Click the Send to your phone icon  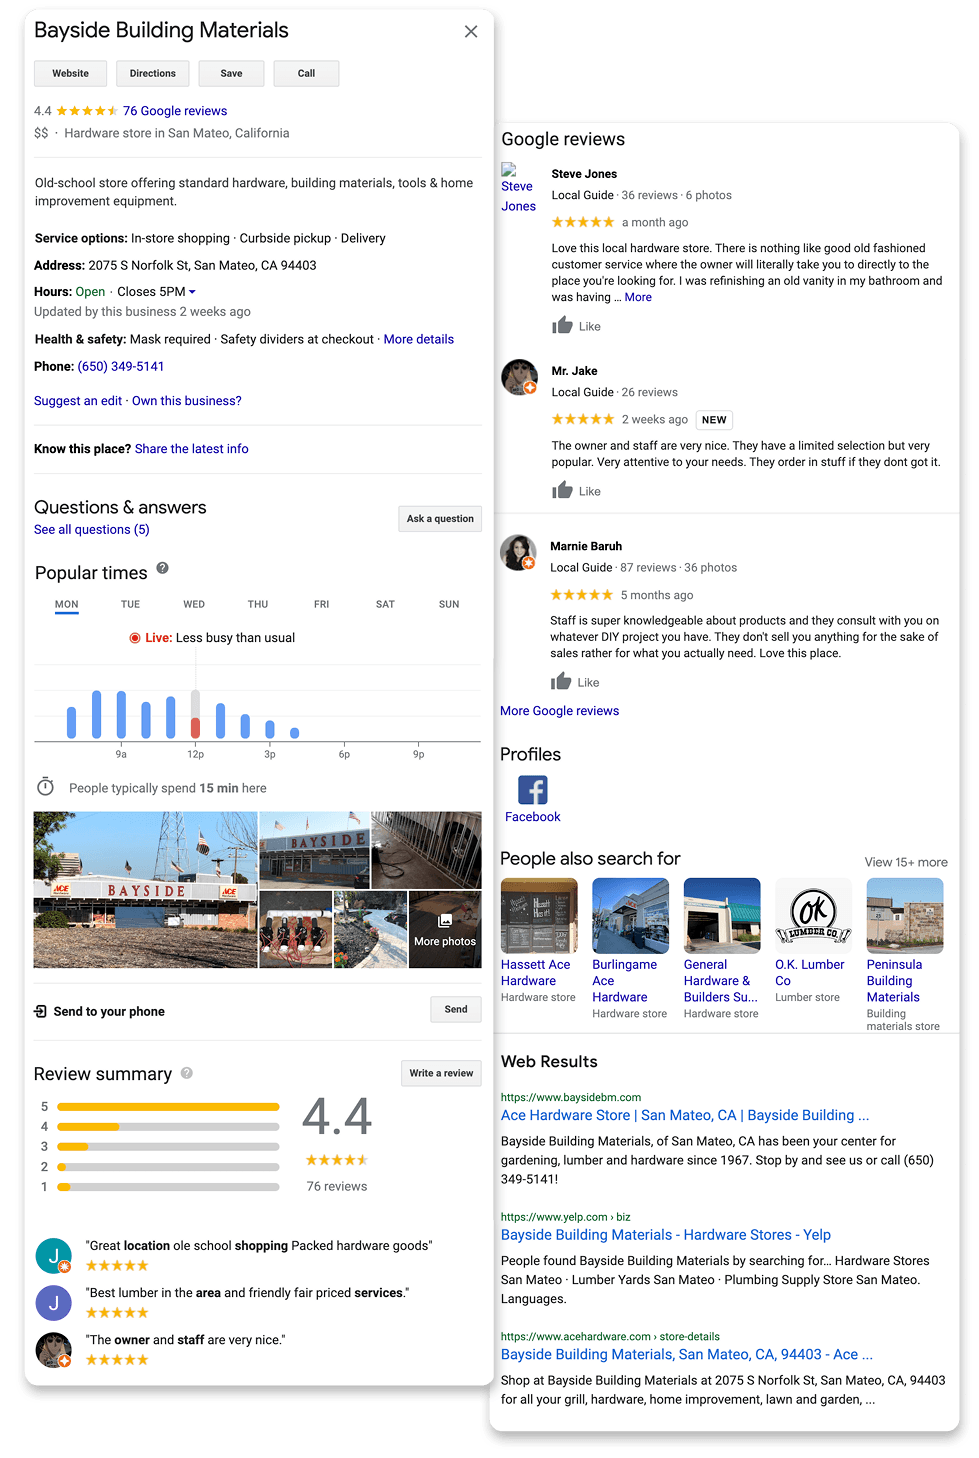(x=41, y=1011)
